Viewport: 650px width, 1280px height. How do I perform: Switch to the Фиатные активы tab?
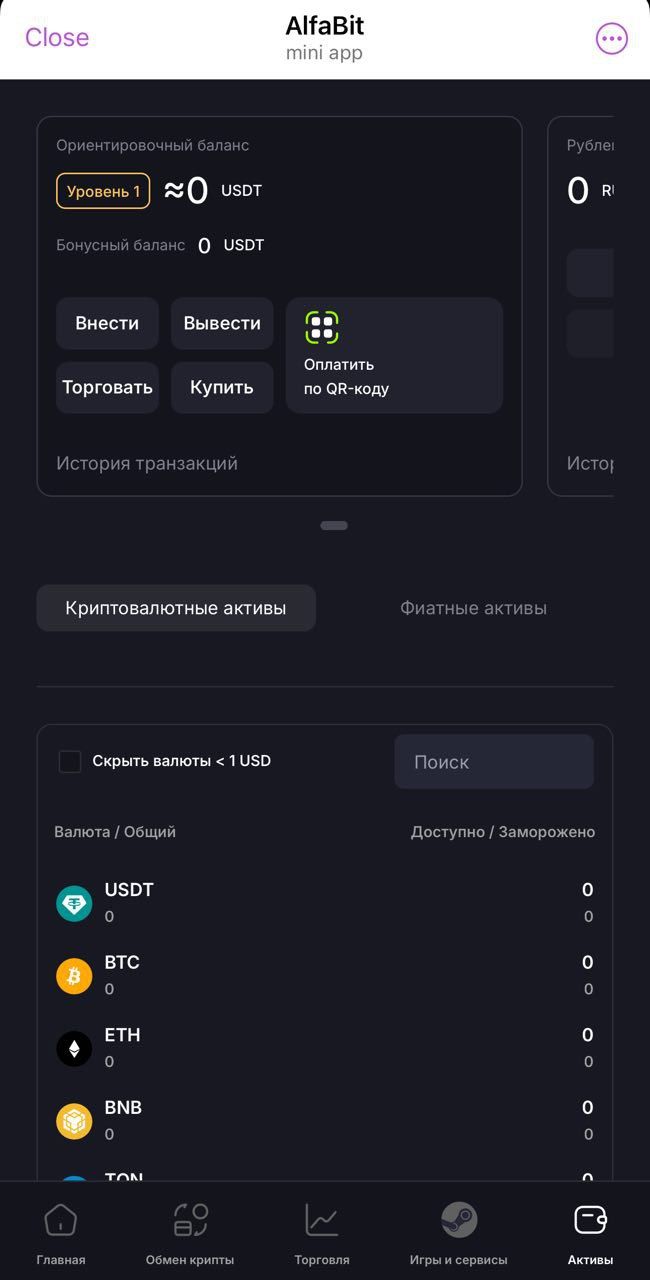473,607
